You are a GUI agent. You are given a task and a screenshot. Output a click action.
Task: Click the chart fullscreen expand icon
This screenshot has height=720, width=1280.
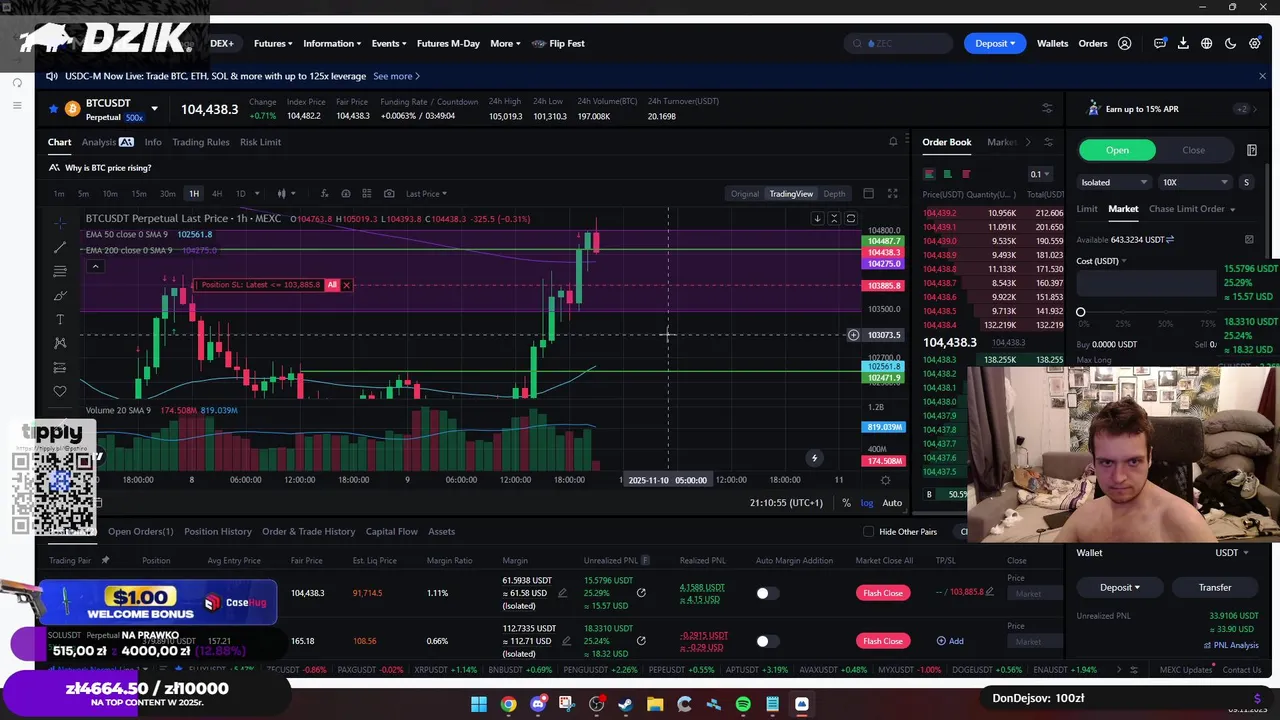click(x=892, y=193)
